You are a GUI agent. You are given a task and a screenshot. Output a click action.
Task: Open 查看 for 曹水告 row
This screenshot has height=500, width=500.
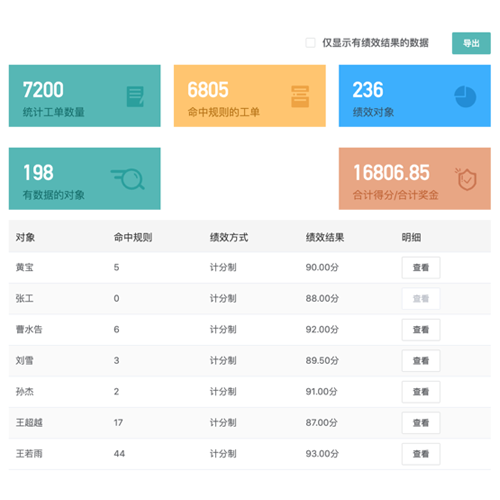pyautogui.click(x=421, y=330)
